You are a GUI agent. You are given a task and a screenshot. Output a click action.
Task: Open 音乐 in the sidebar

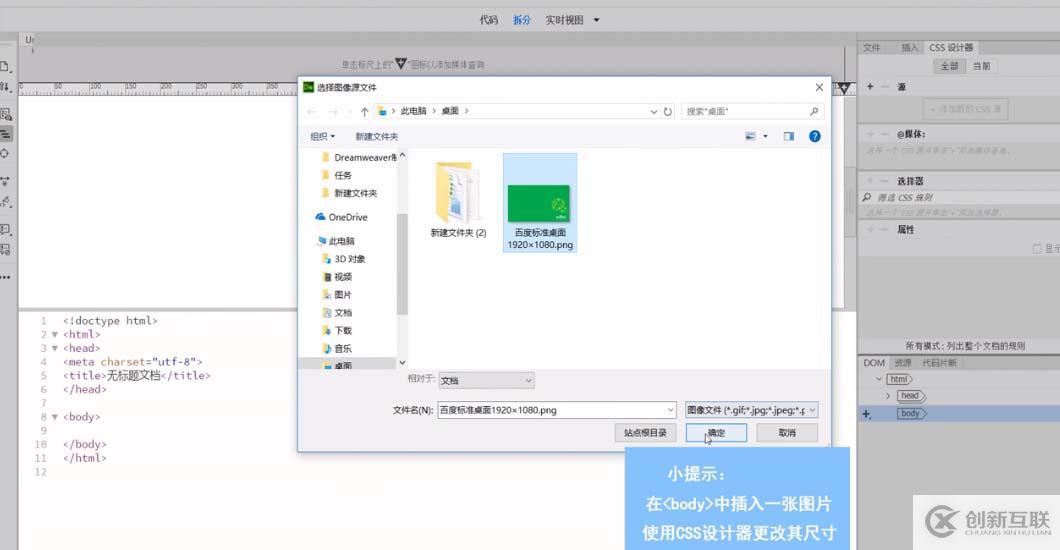[337, 349]
